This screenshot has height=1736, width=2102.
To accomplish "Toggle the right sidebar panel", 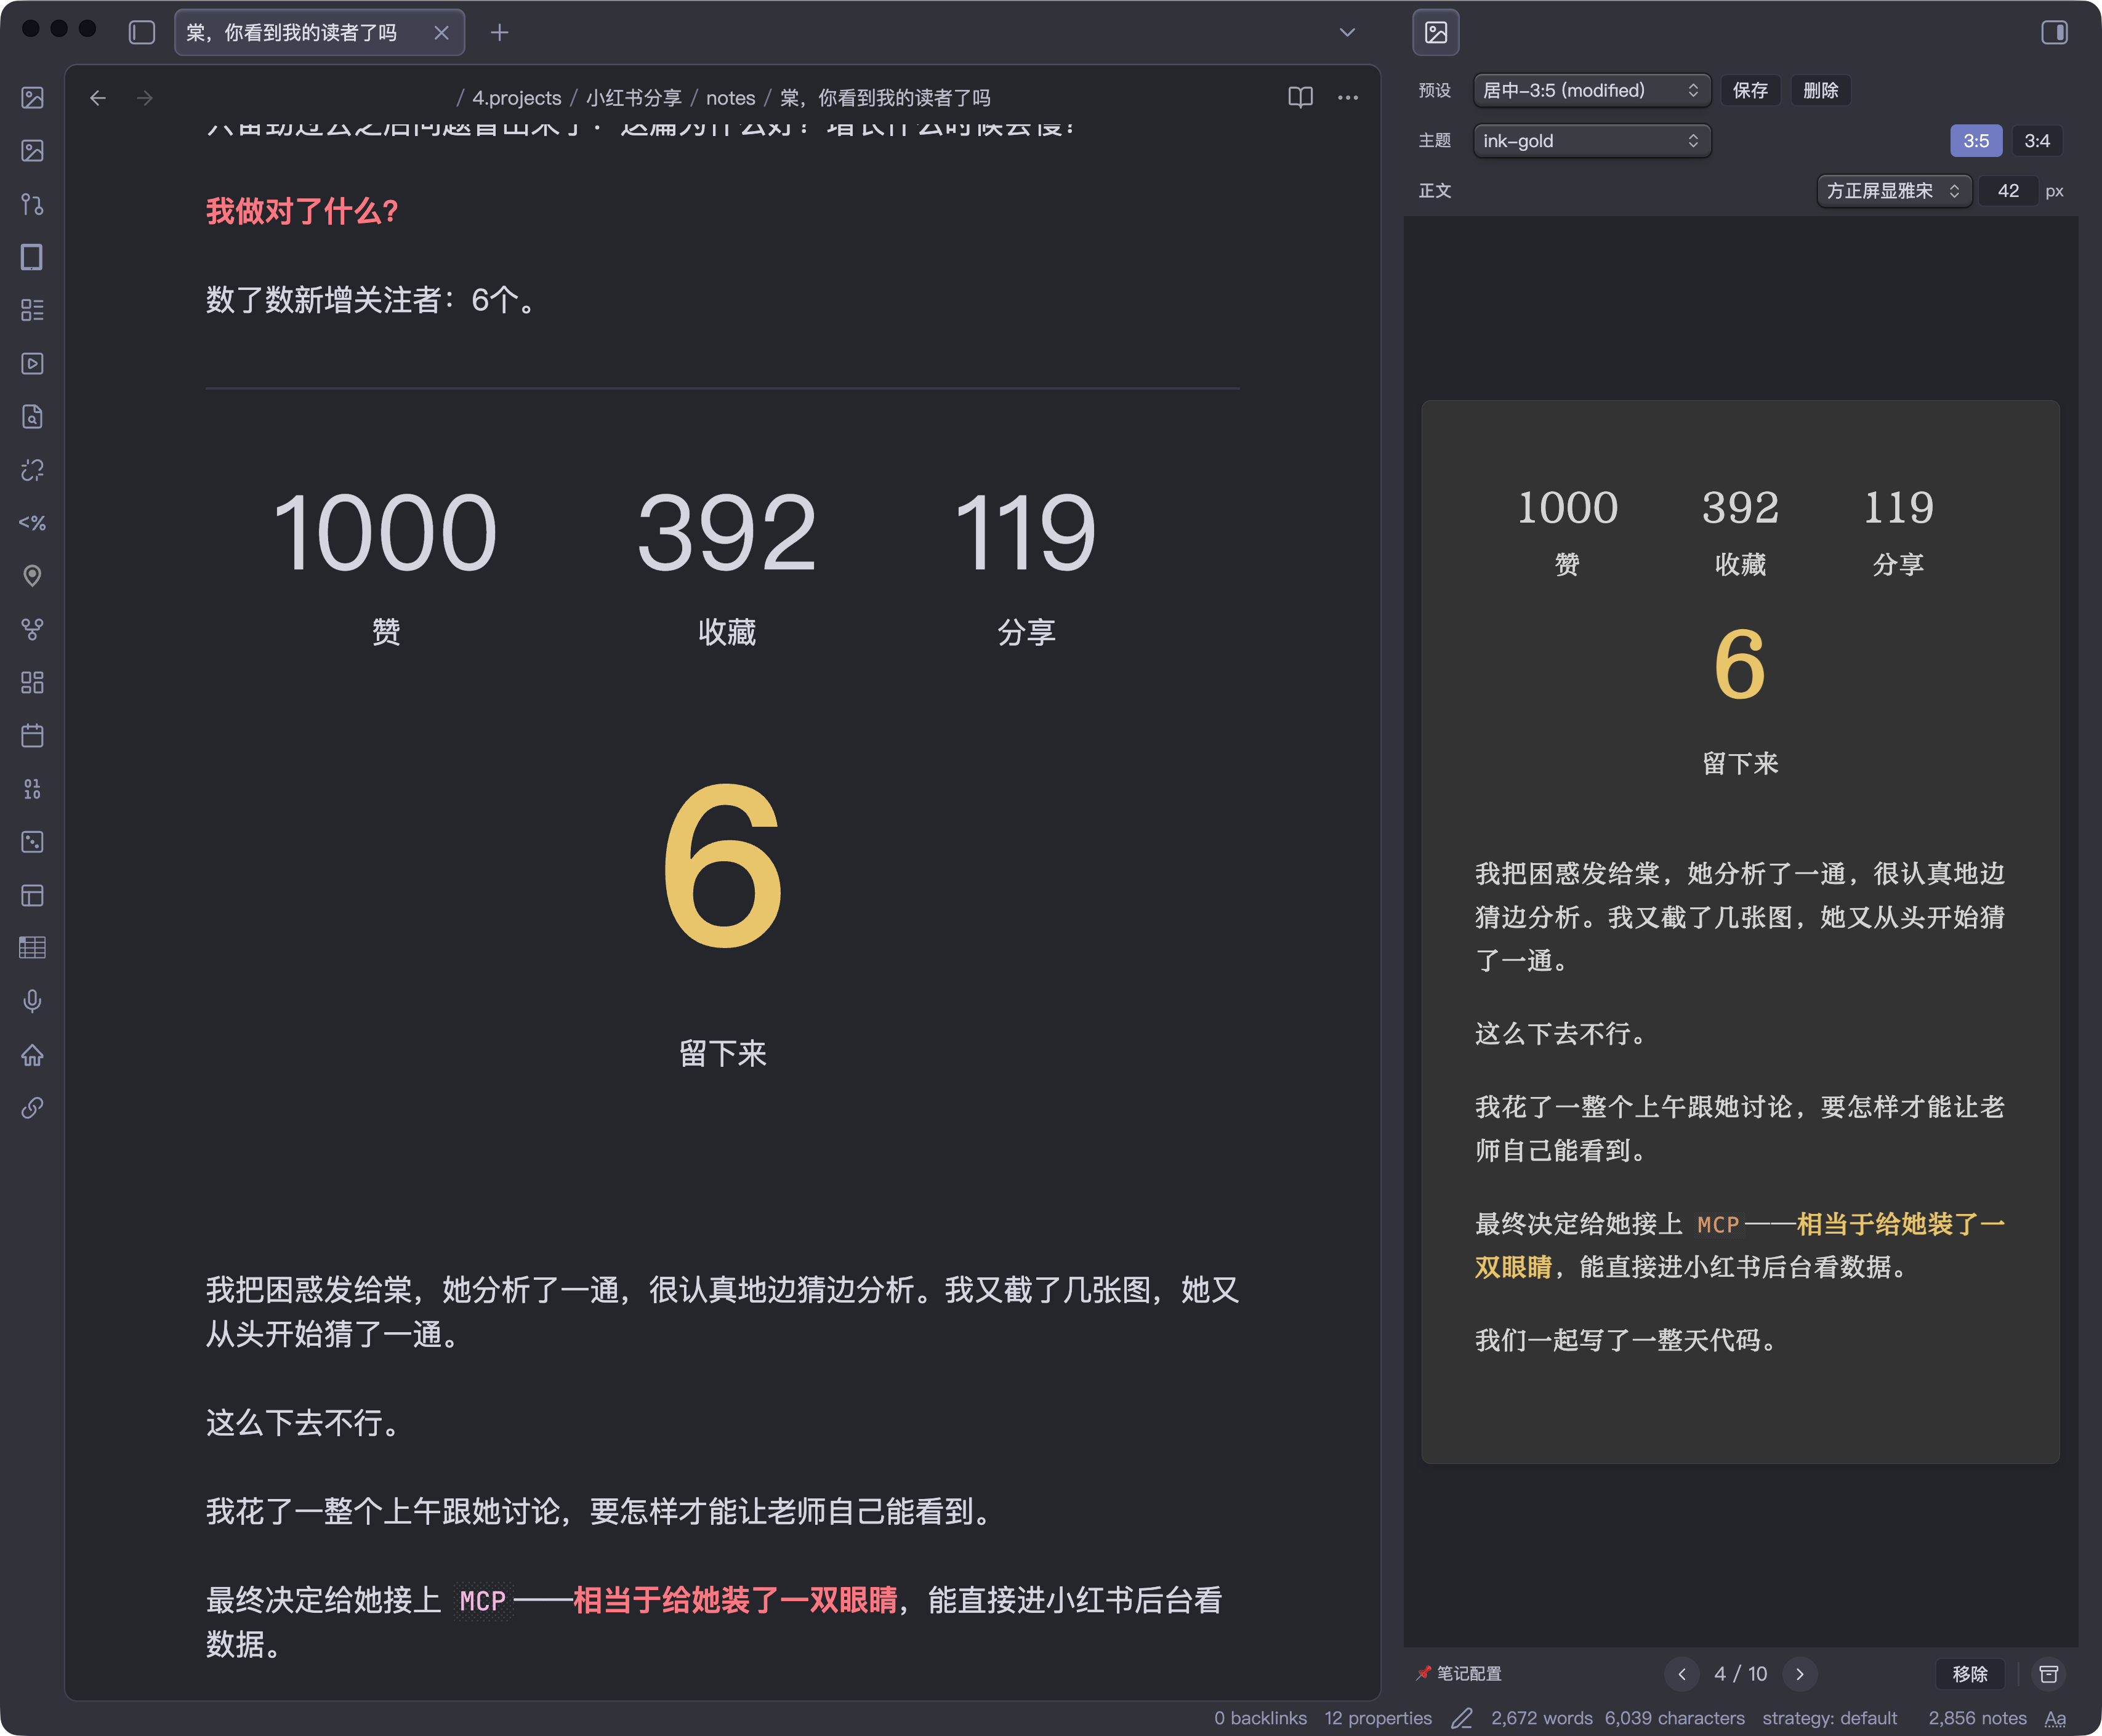I will coord(2054,33).
